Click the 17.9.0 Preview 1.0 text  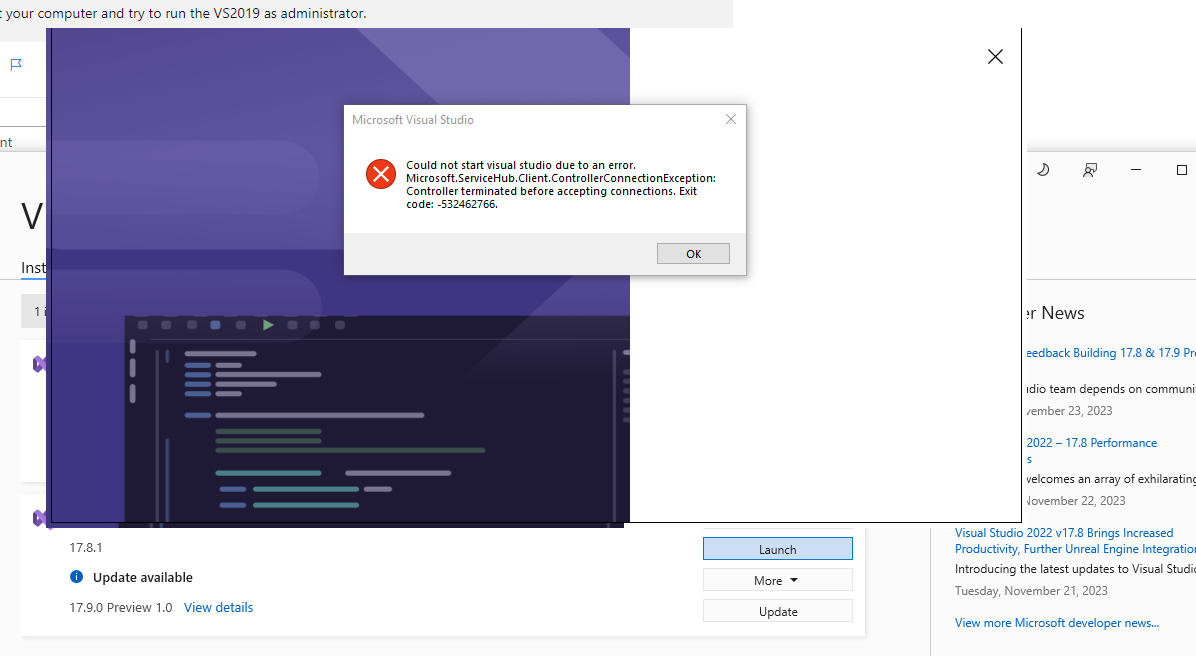point(121,608)
